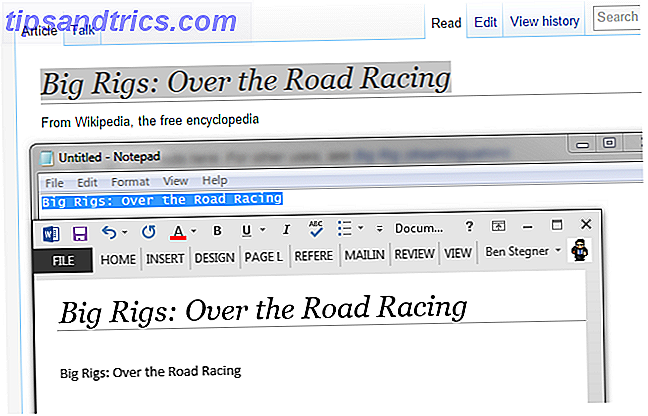This screenshot has width=648, height=416.
Task: Open the undo history dropdown arrow
Action: pos(124,232)
